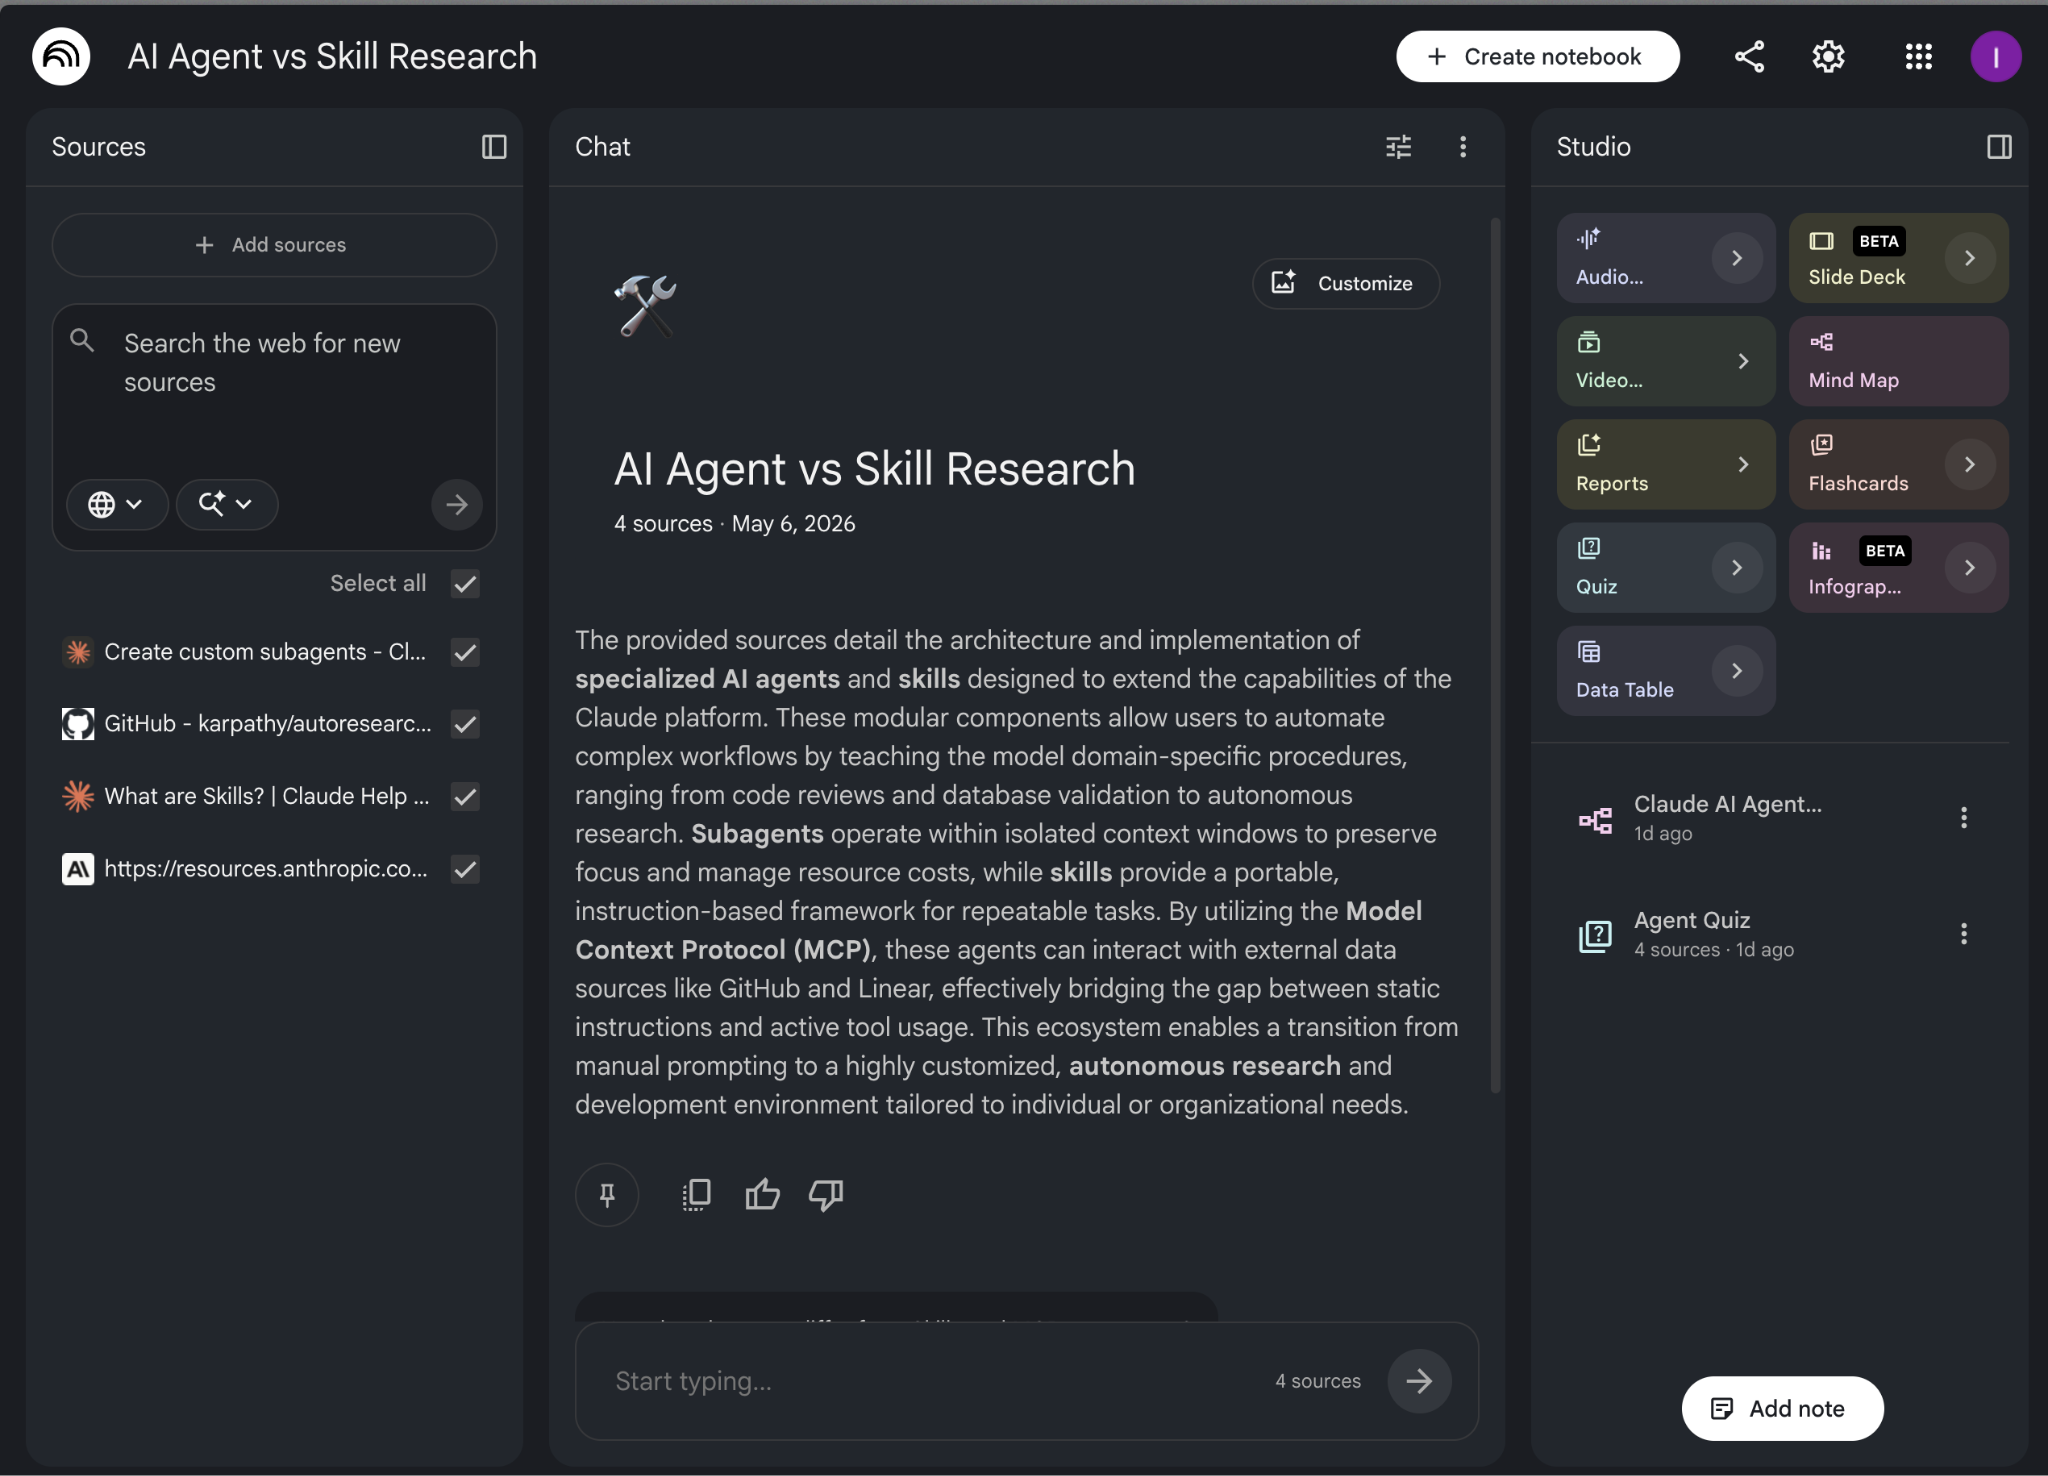This screenshot has width=2048, height=1476.
Task: Share the notebook
Action: (1749, 57)
